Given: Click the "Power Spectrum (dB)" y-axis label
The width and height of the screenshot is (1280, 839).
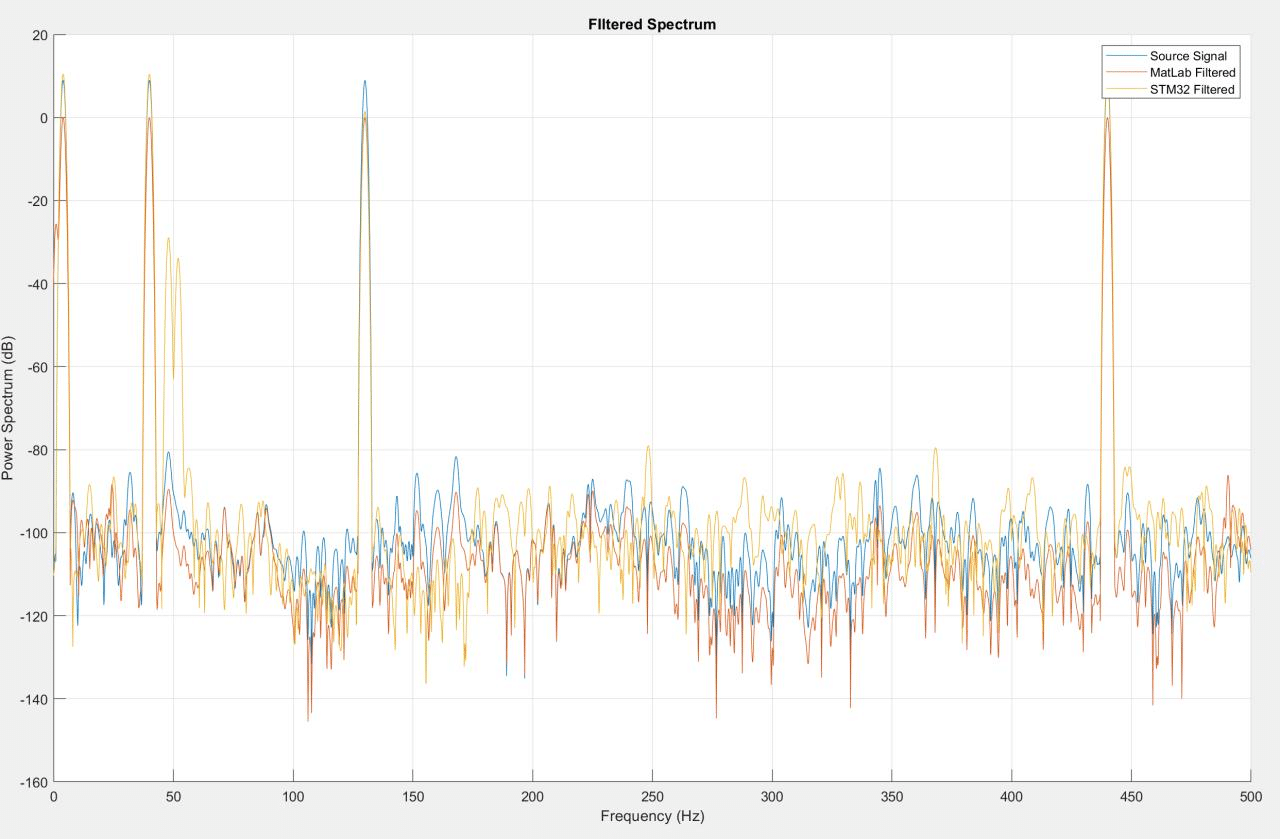Looking at the screenshot, I should [9, 407].
